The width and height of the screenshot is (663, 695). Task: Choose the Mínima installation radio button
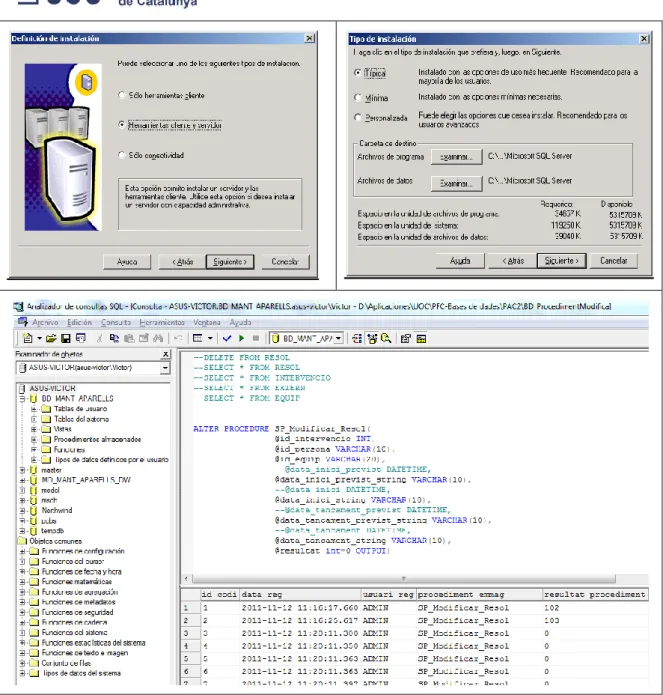tap(358, 97)
